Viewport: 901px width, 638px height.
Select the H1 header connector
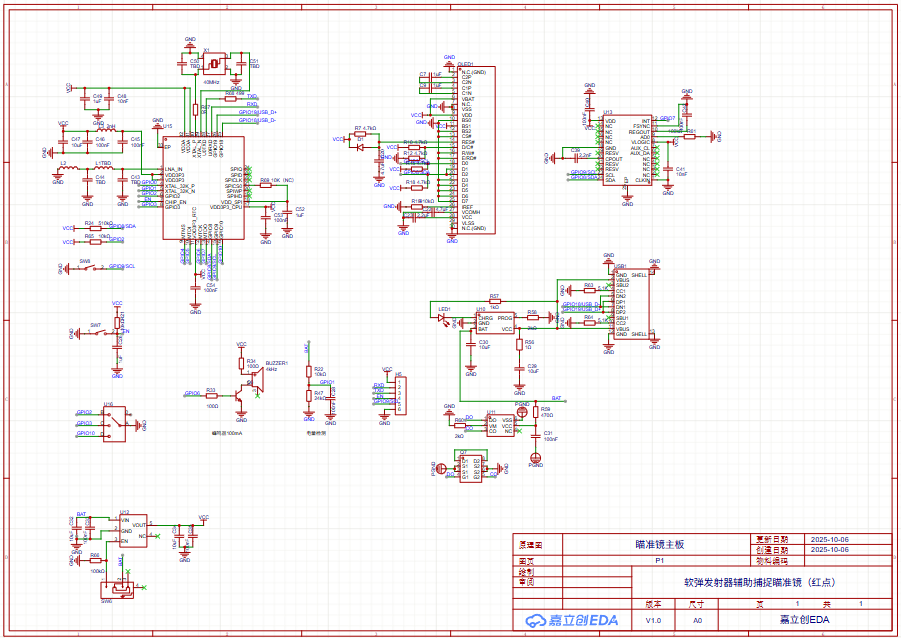[x=401, y=396]
